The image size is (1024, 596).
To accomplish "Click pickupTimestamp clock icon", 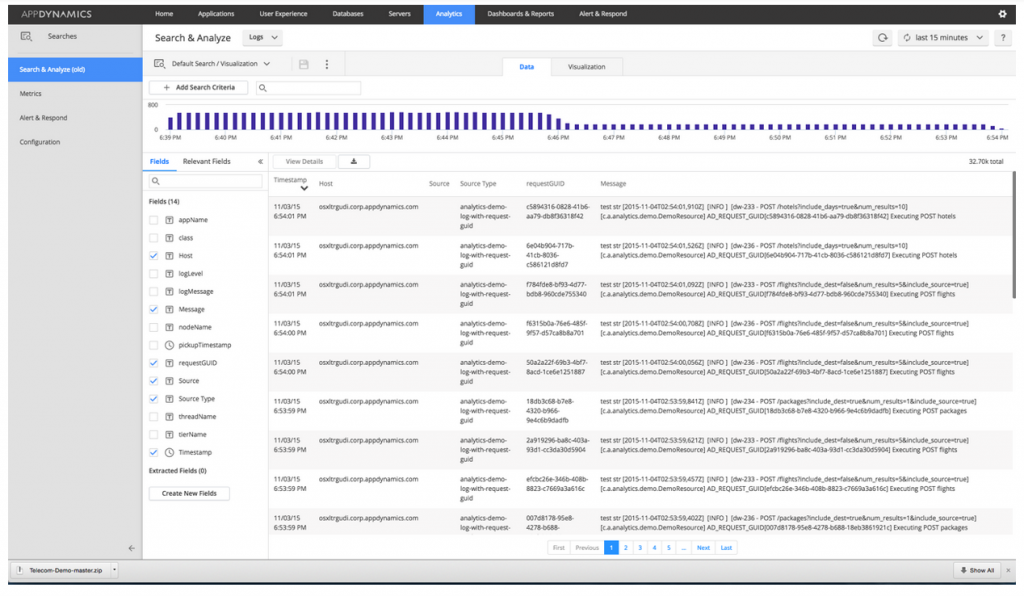I will click(x=169, y=345).
